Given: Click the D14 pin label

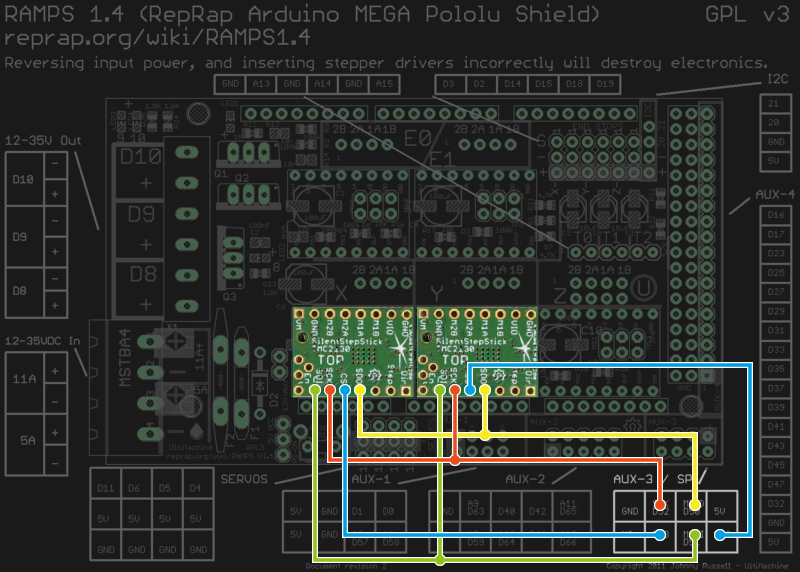Looking at the screenshot, I should [512, 84].
